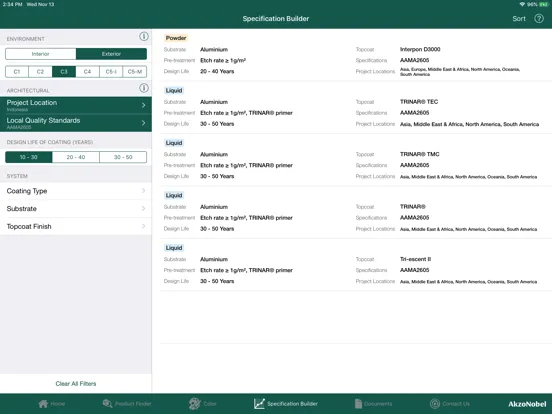The height and width of the screenshot is (414, 552).
Task: Select 20 - 40 years design life
Action: 76,157
